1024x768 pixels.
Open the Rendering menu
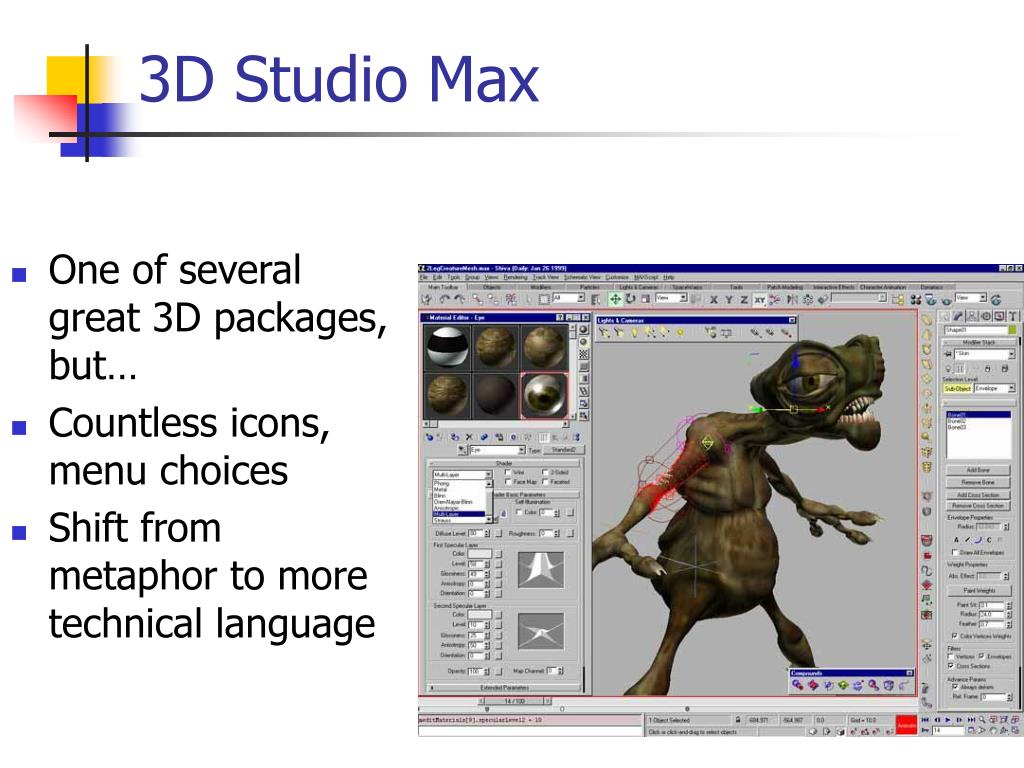pyautogui.click(x=515, y=278)
